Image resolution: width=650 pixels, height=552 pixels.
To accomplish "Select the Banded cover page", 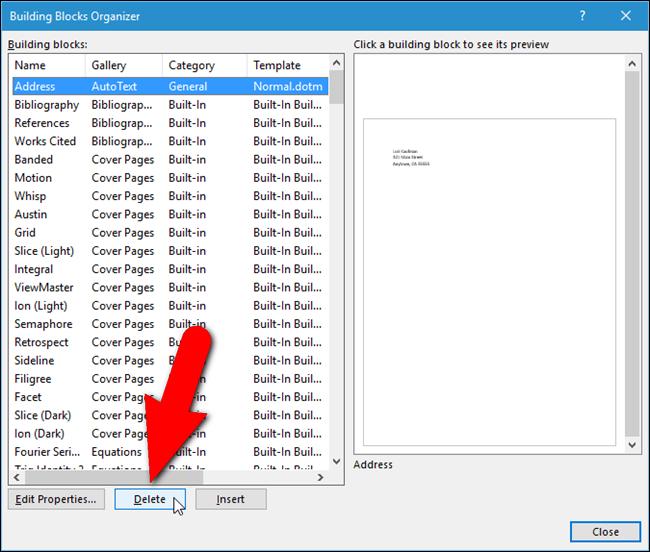I will coord(170,159).
